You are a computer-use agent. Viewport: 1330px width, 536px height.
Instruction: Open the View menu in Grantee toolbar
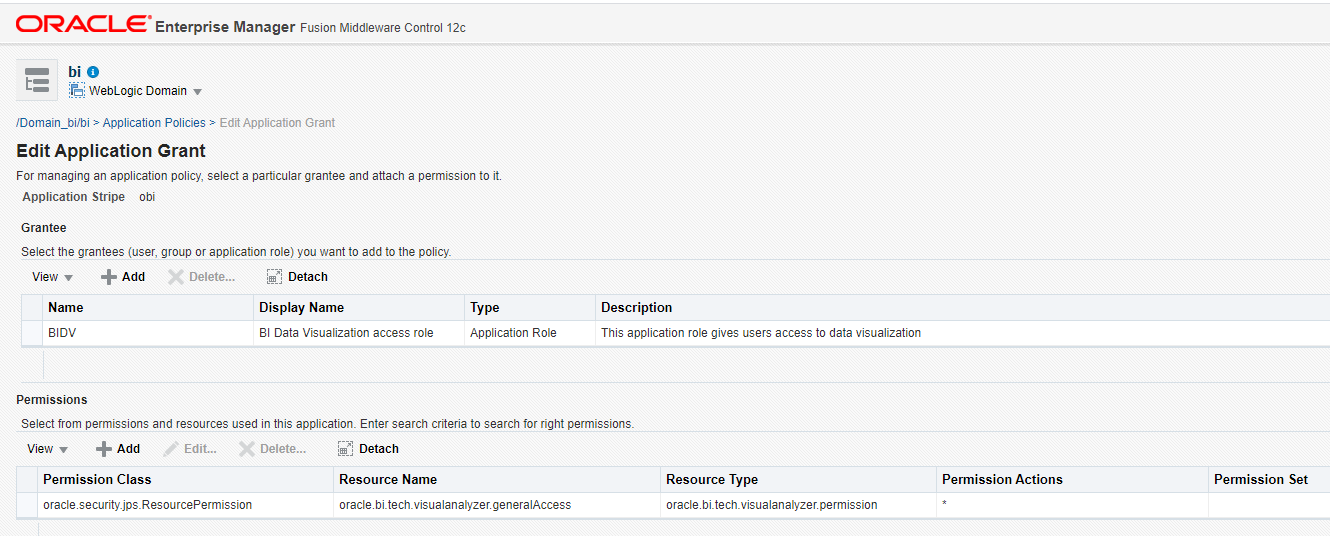tap(52, 277)
